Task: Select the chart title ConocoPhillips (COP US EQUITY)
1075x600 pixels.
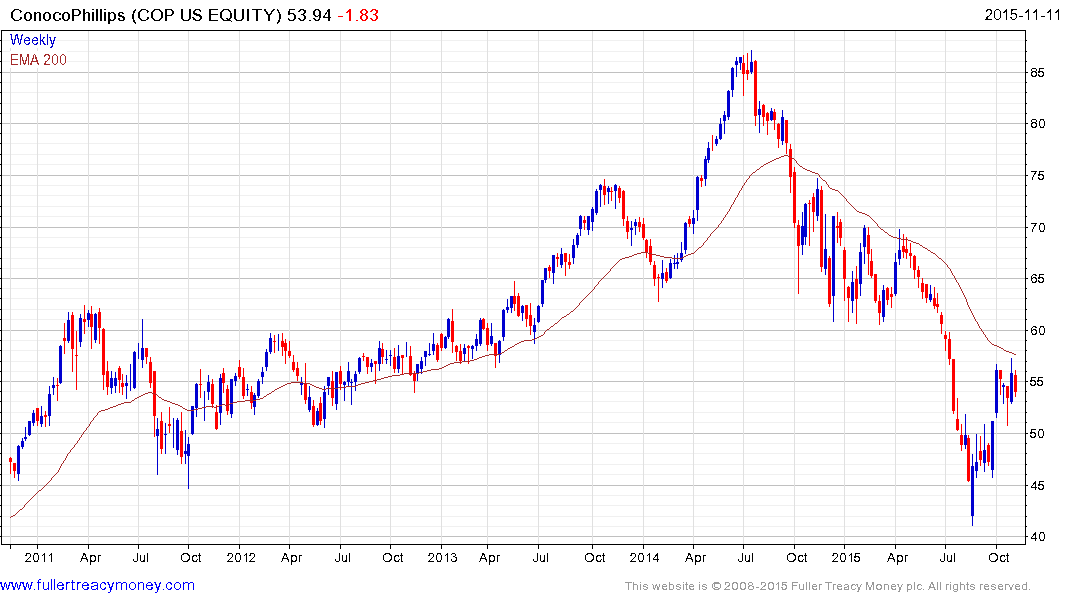Action: coord(145,15)
